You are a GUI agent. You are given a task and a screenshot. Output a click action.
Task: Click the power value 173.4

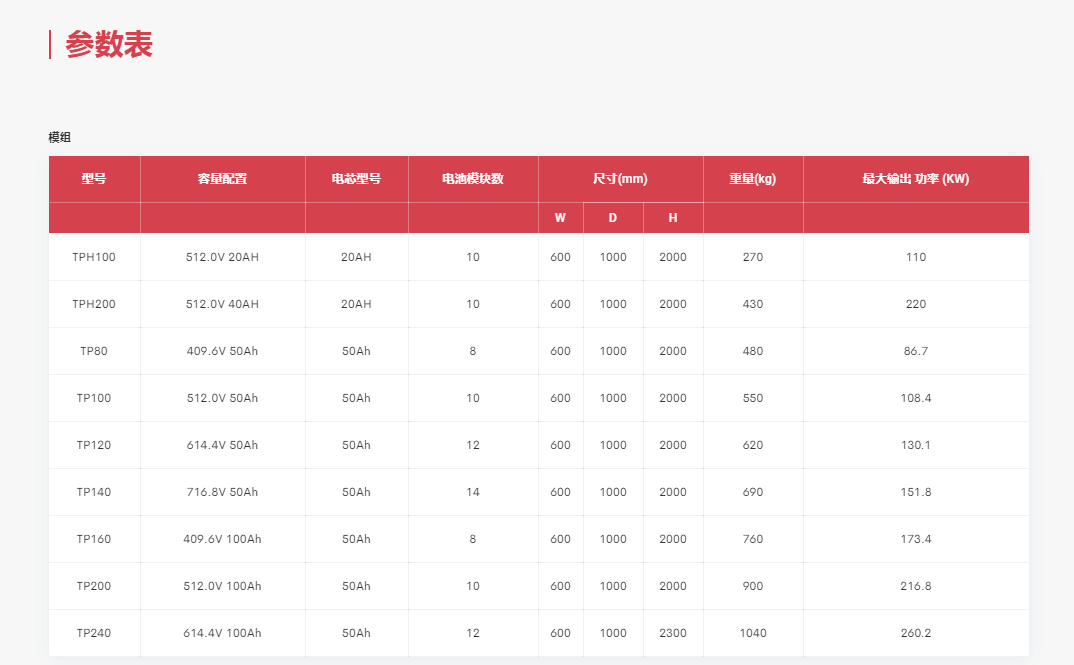pyautogui.click(x=916, y=539)
